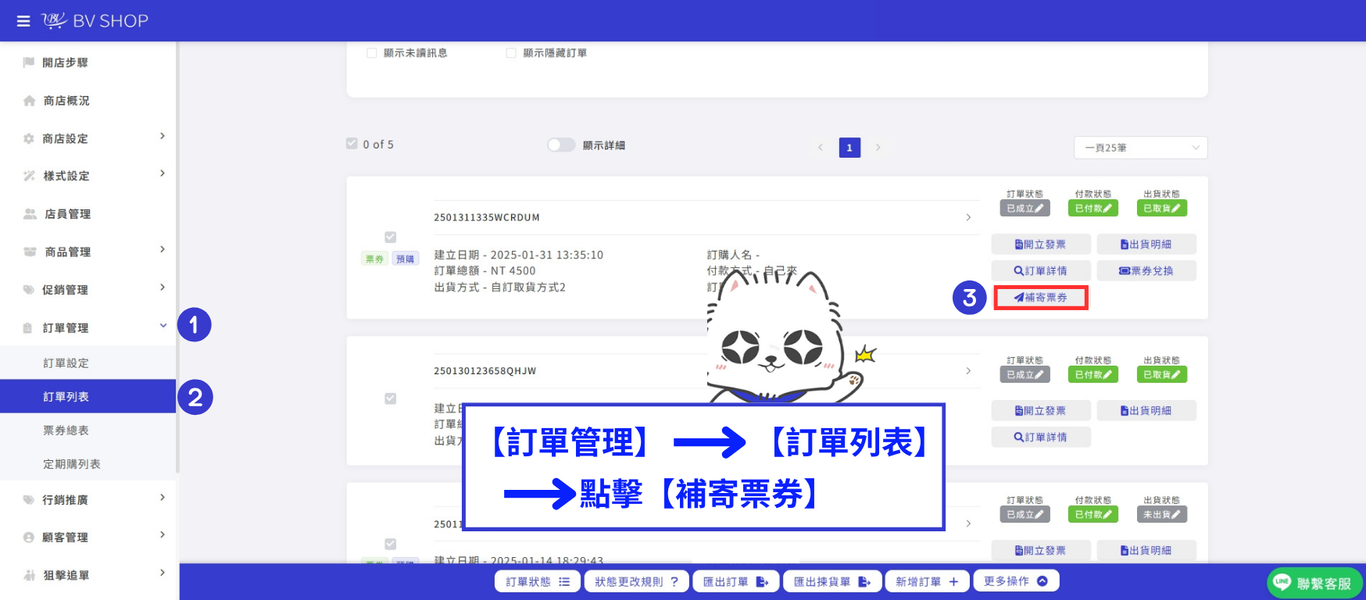This screenshot has height=600, width=1366.
Task: Turn on the 顯示詳細 switch
Action: pos(561,145)
